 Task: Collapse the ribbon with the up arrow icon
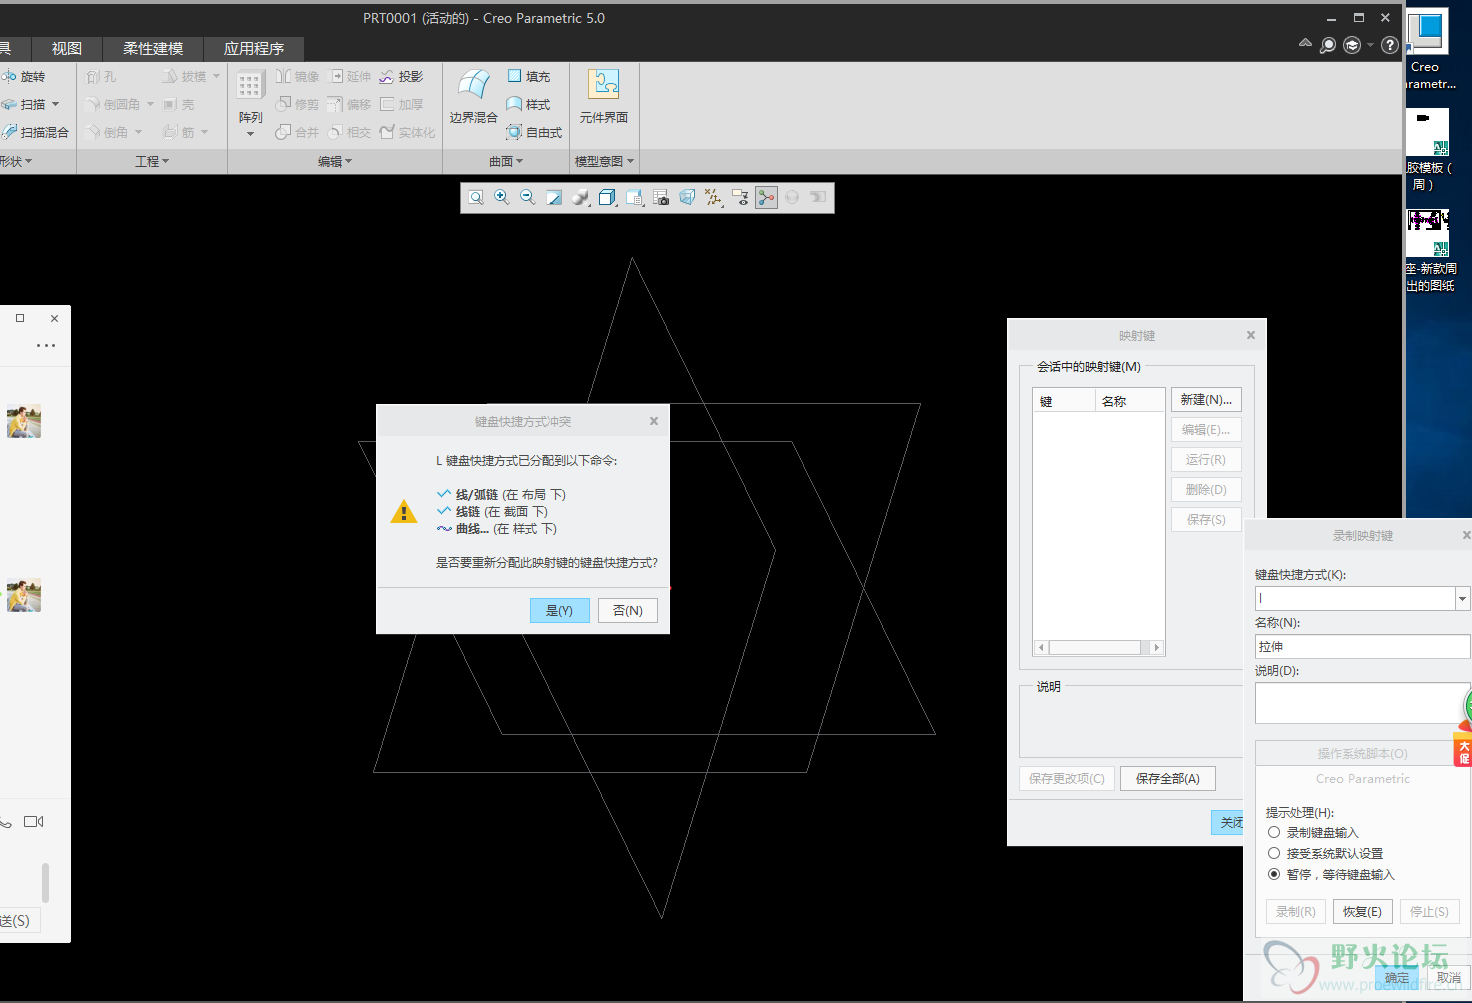click(1305, 43)
